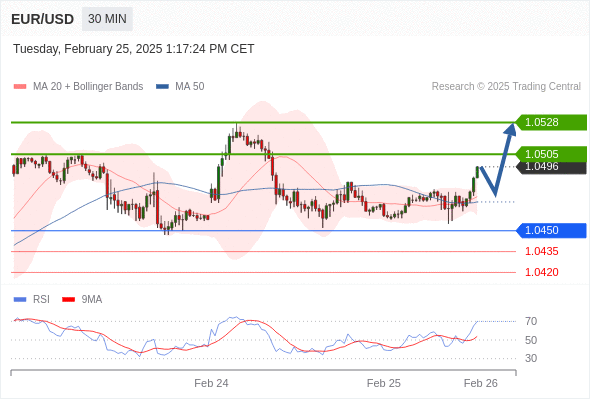Click the blue MA 50 legend swatch

pyautogui.click(x=162, y=87)
